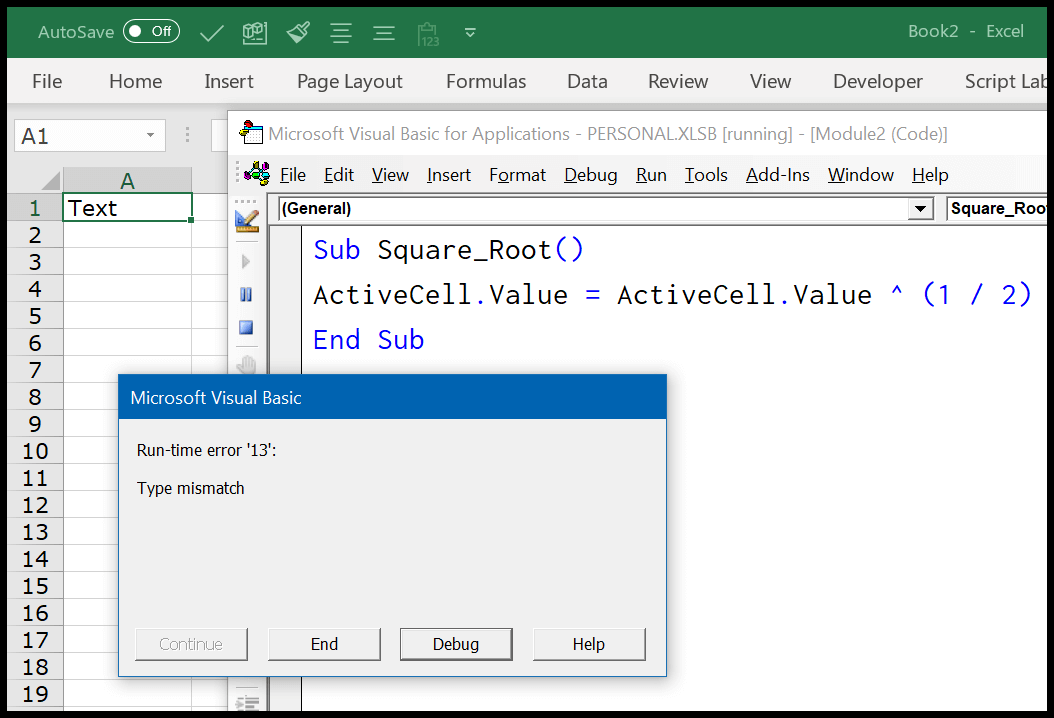Click the Debug button in error dialog
The image size is (1054, 718).
coord(456,644)
